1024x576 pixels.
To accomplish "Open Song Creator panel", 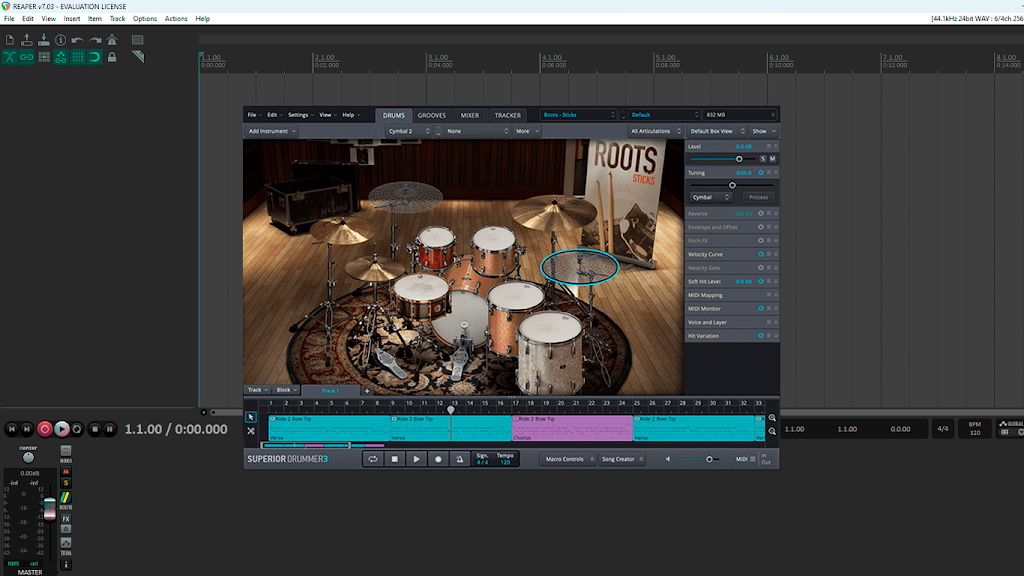I will (622, 459).
